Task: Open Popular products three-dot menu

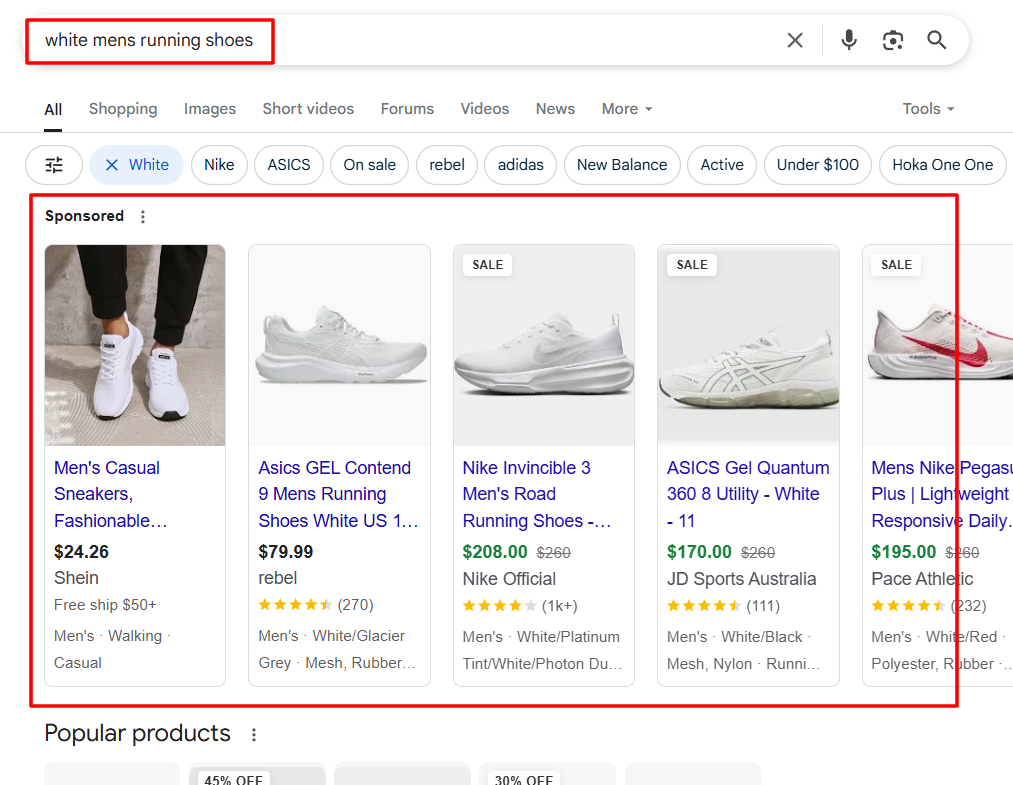Action: (x=254, y=735)
